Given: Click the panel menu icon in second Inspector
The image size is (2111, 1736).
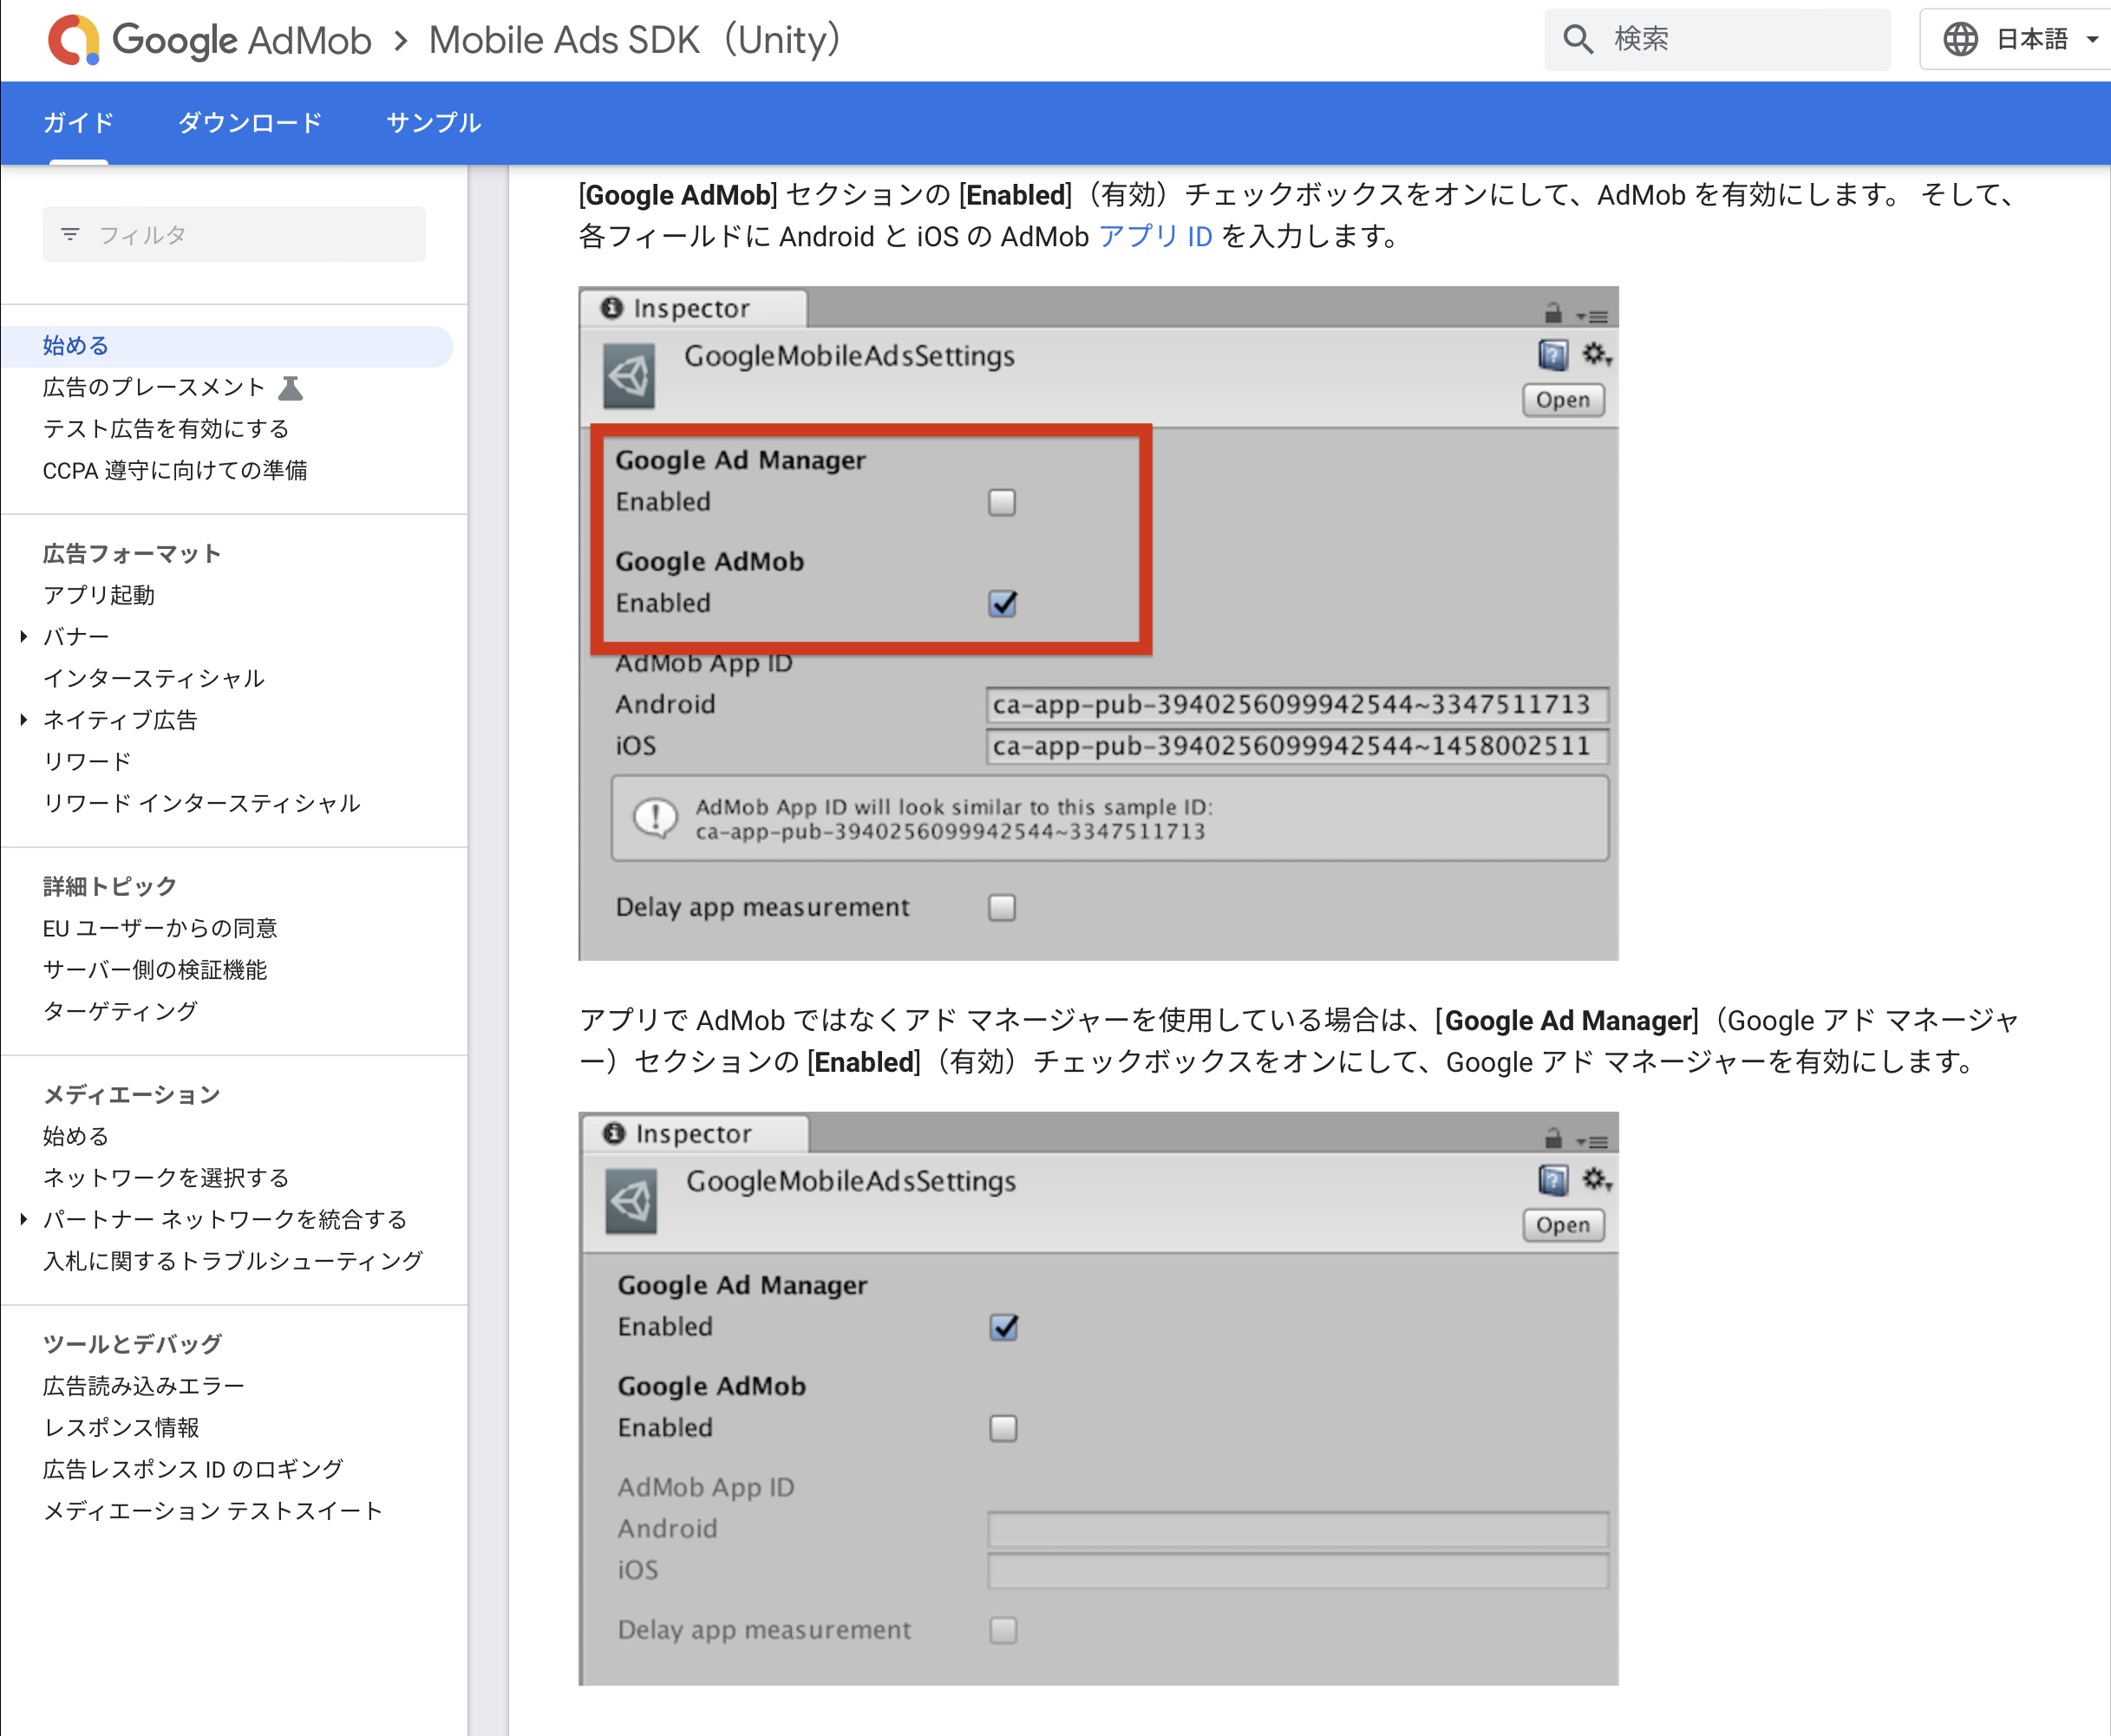Looking at the screenshot, I should tap(1592, 1141).
